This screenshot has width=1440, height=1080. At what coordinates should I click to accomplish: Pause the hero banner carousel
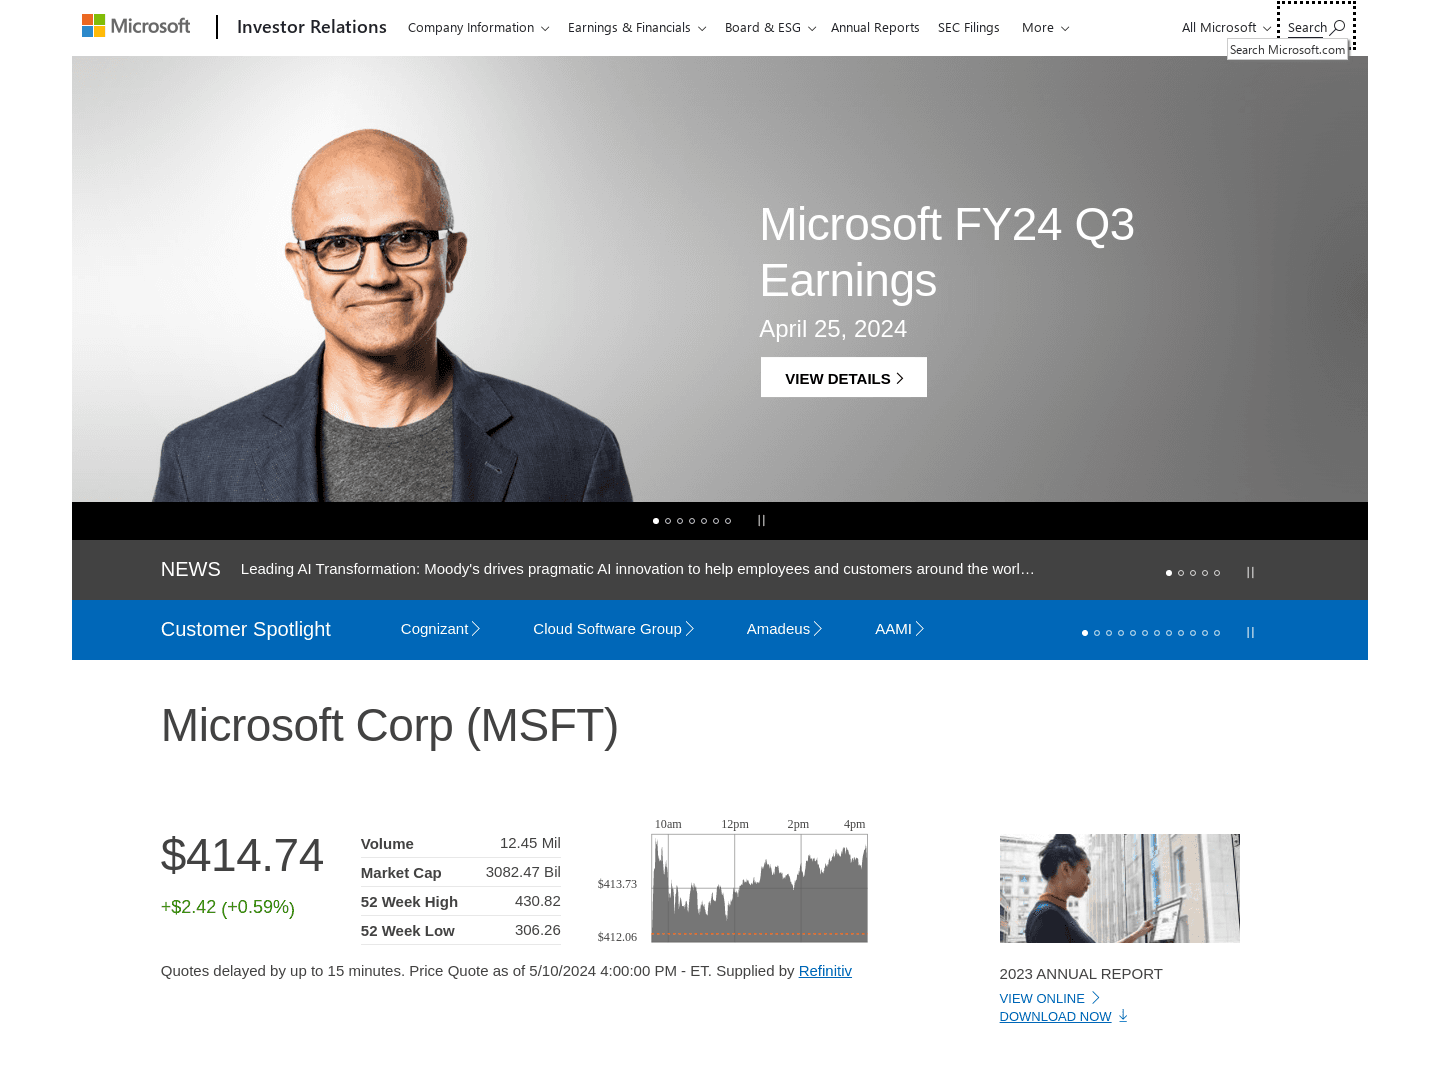pos(762,520)
